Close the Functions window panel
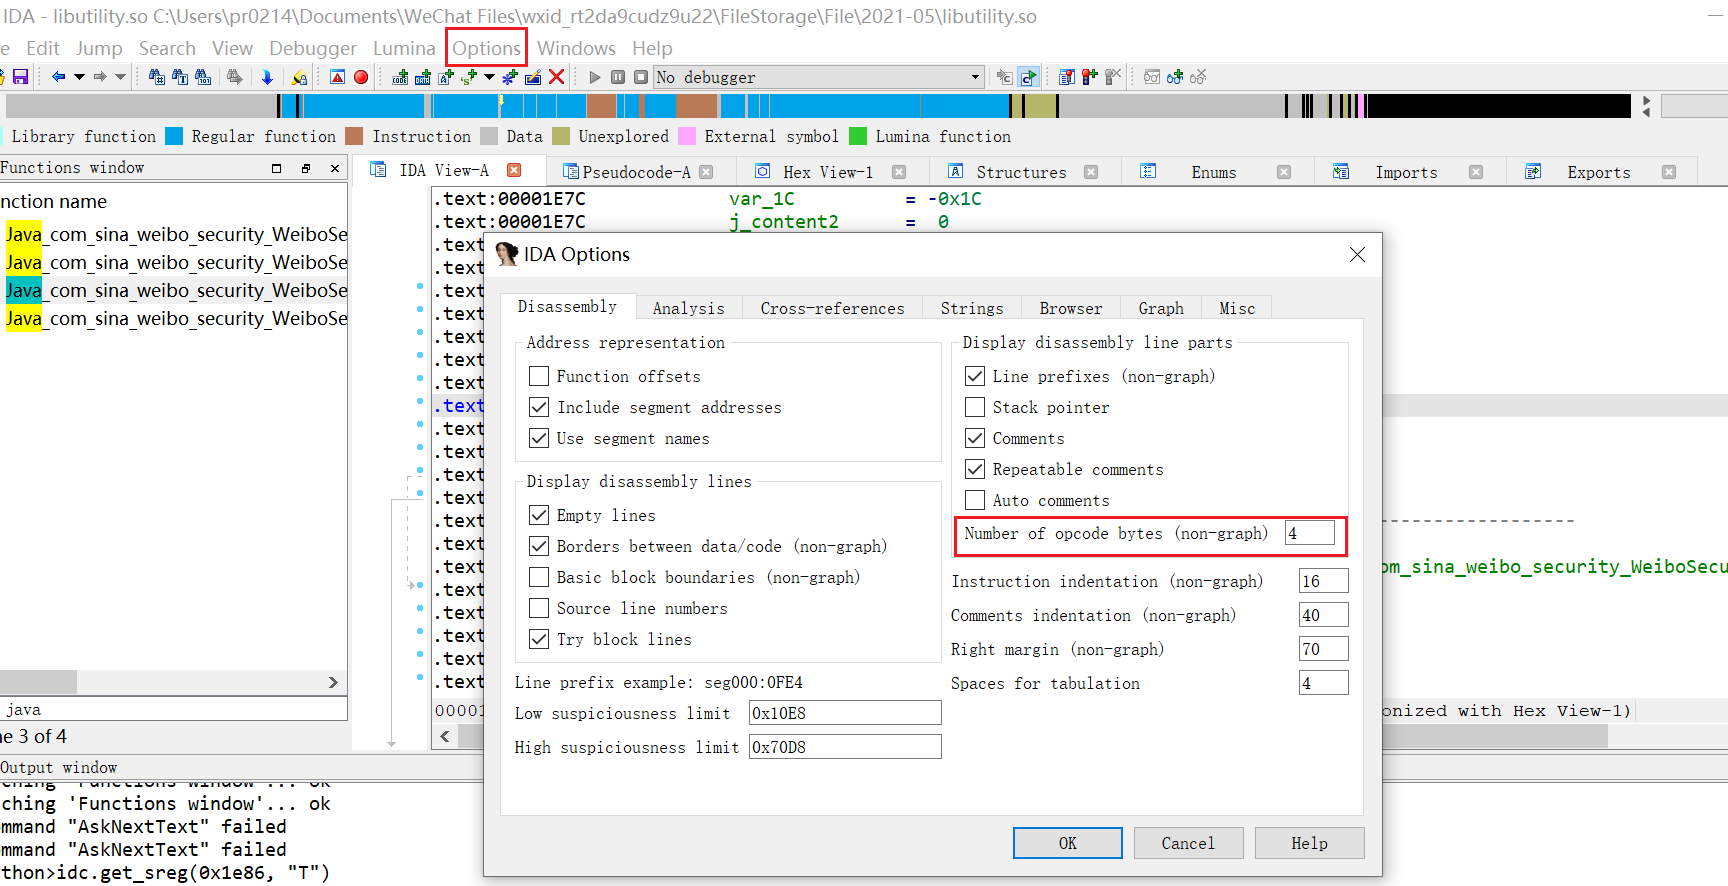 click(x=335, y=168)
